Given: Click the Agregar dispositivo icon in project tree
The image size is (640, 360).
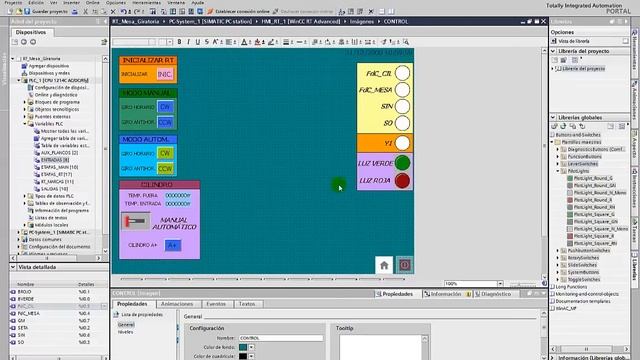Looking at the screenshot, I should pos(24,66).
